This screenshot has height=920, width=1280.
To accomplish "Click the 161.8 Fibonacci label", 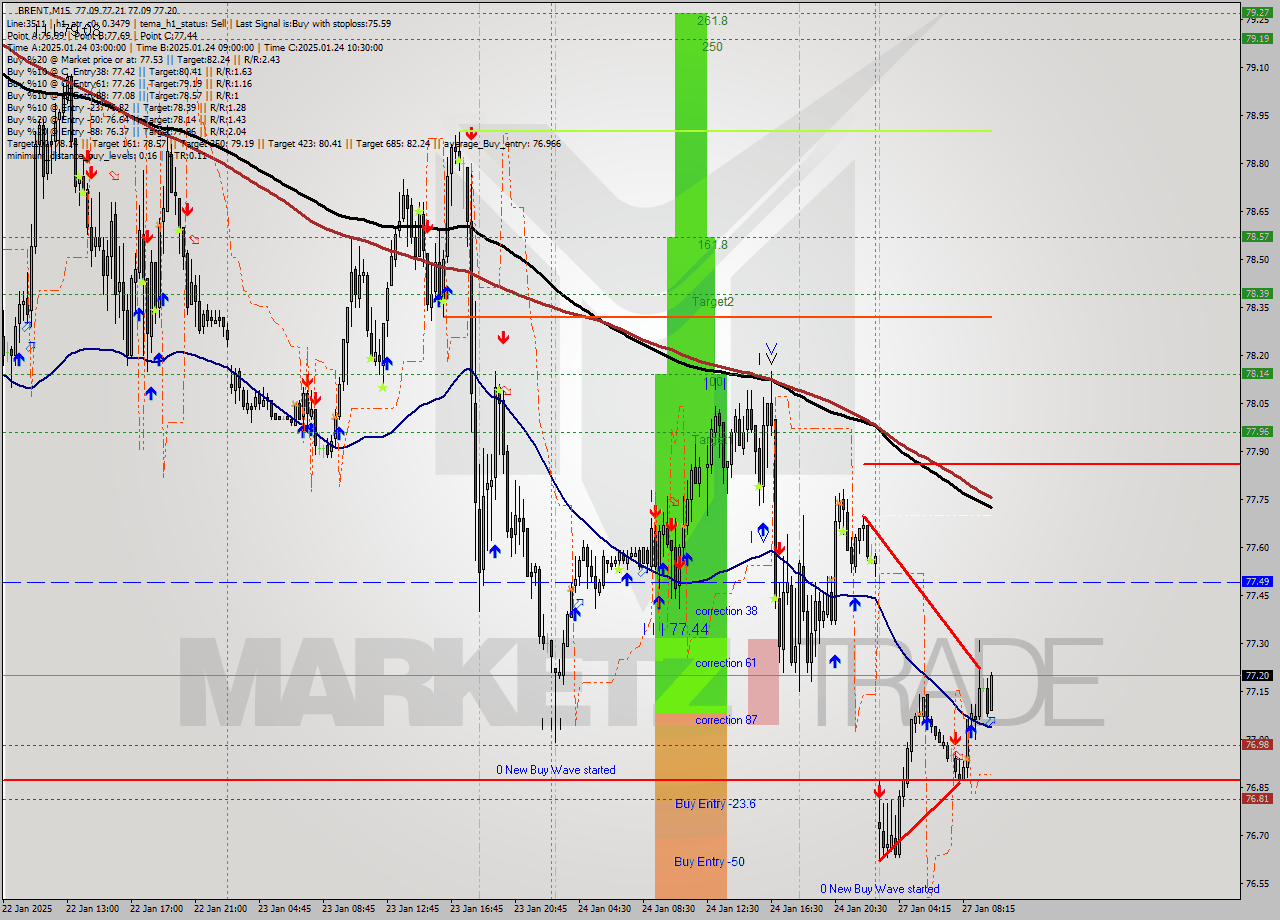I will pyautogui.click(x=712, y=244).
